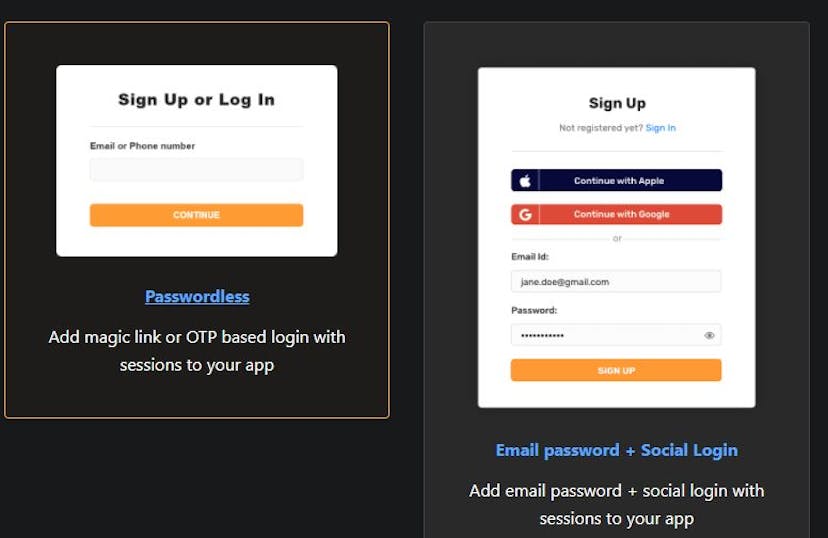Click the Email Id input field
Screen dimensions: 828x538
pos(616,282)
